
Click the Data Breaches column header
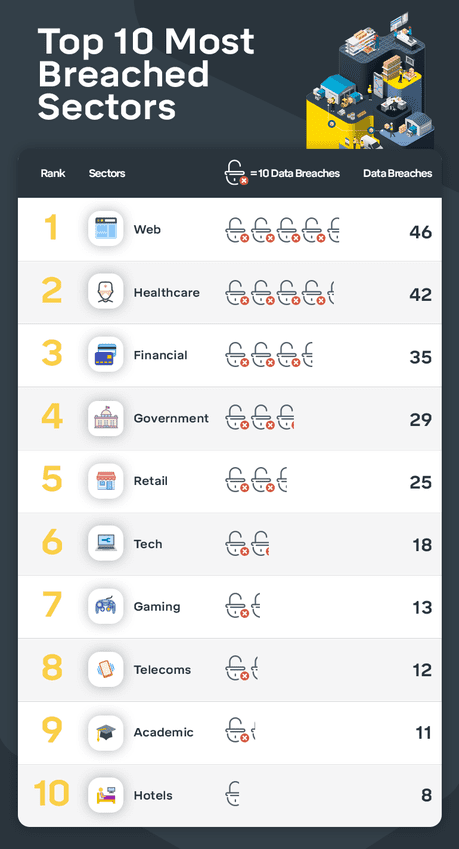pos(397,173)
